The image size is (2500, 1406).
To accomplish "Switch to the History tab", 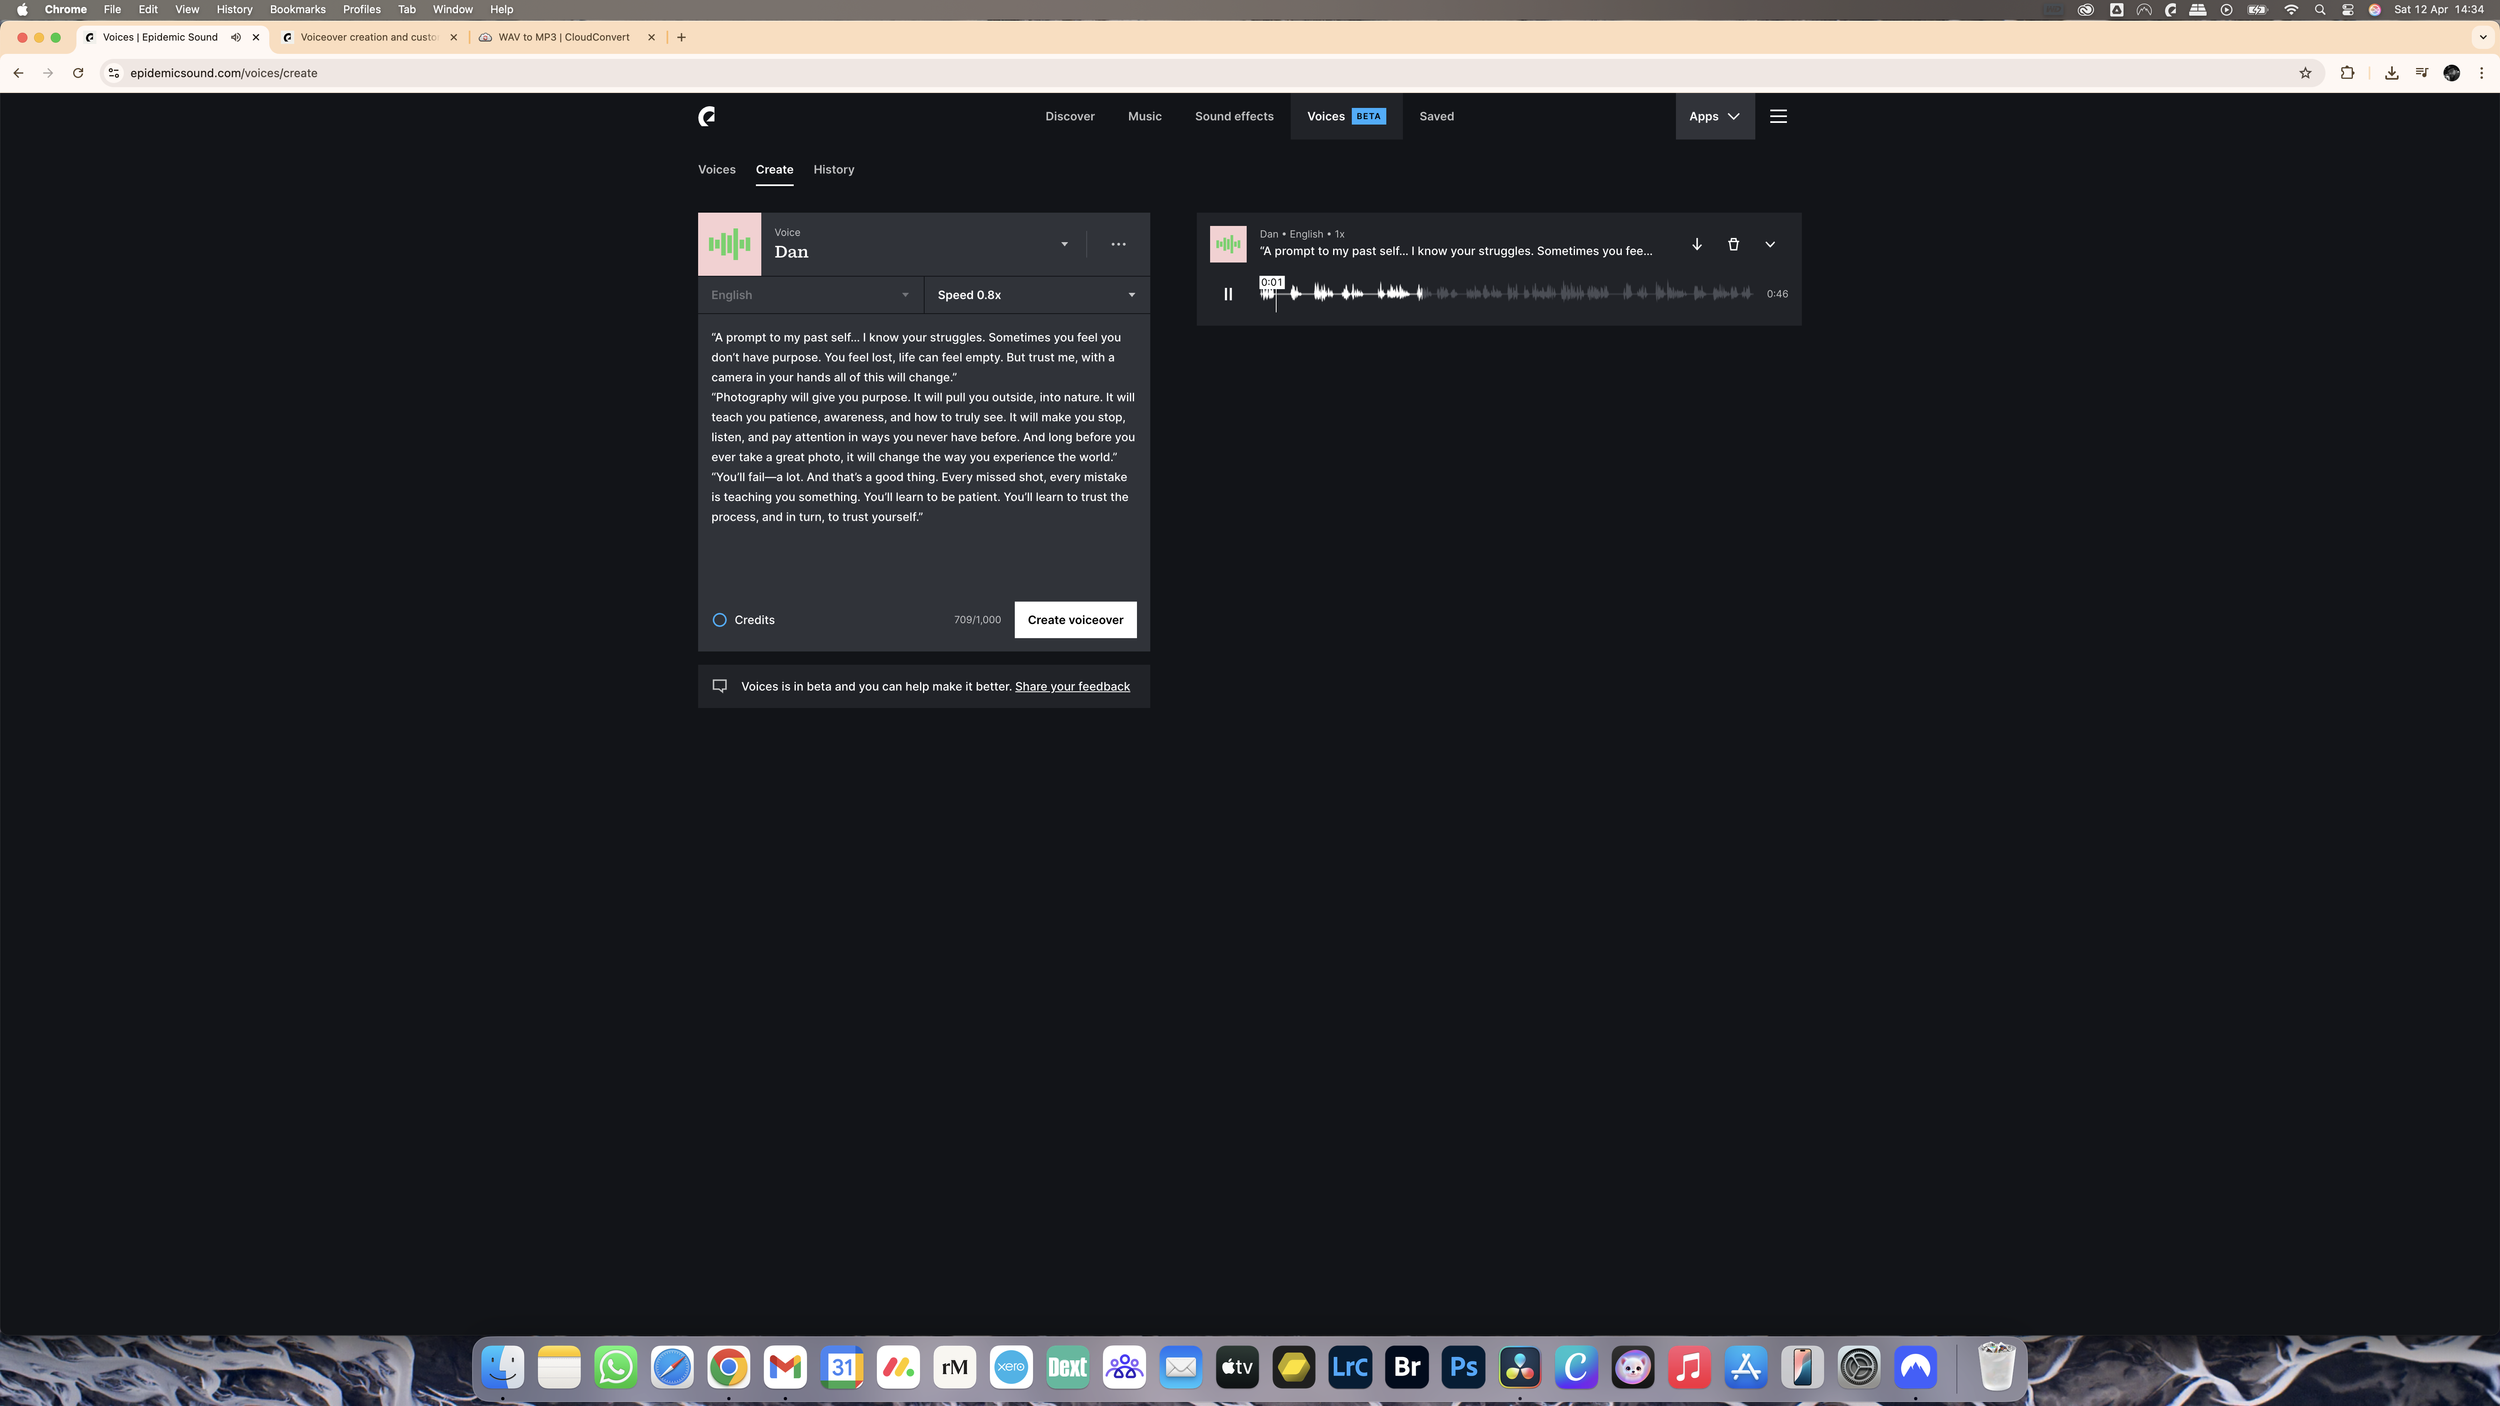I will coord(833,170).
